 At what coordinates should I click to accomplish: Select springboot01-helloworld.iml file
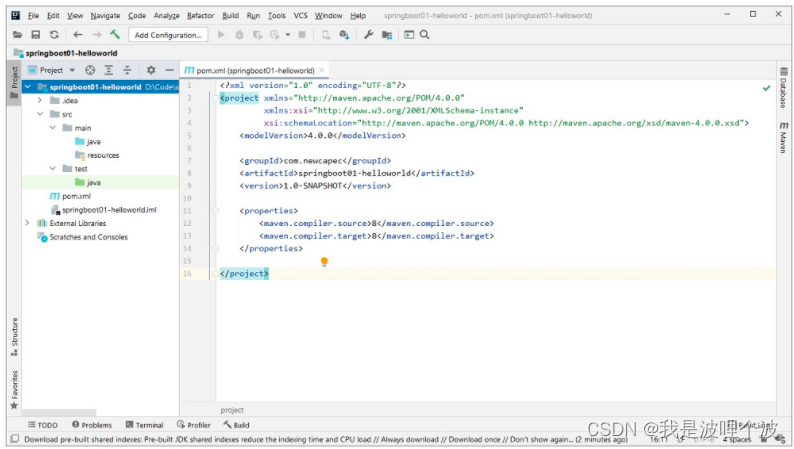coord(109,210)
